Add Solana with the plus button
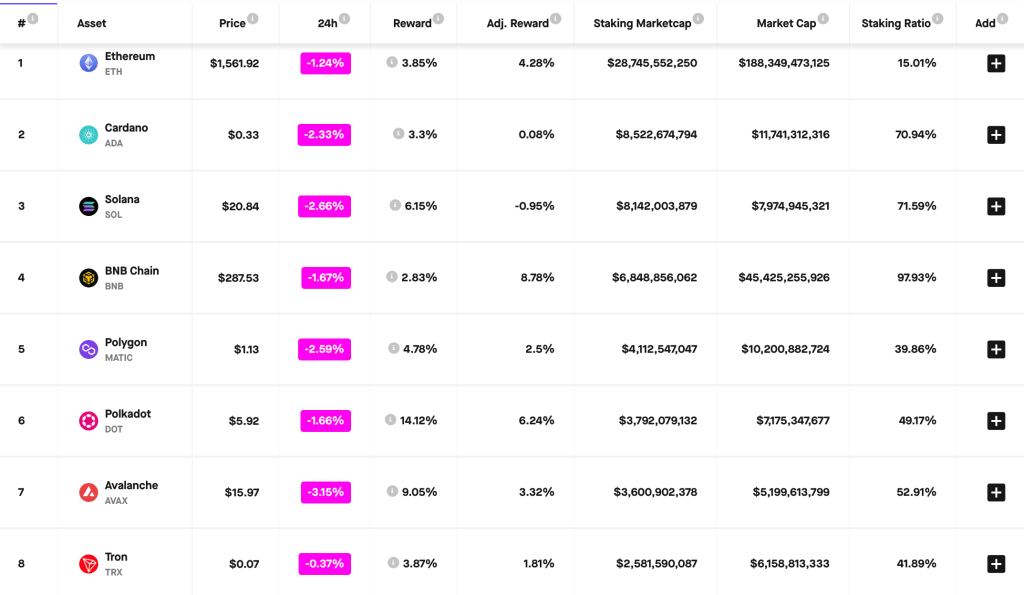The width and height of the screenshot is (1024, 595). click(995, 206)
